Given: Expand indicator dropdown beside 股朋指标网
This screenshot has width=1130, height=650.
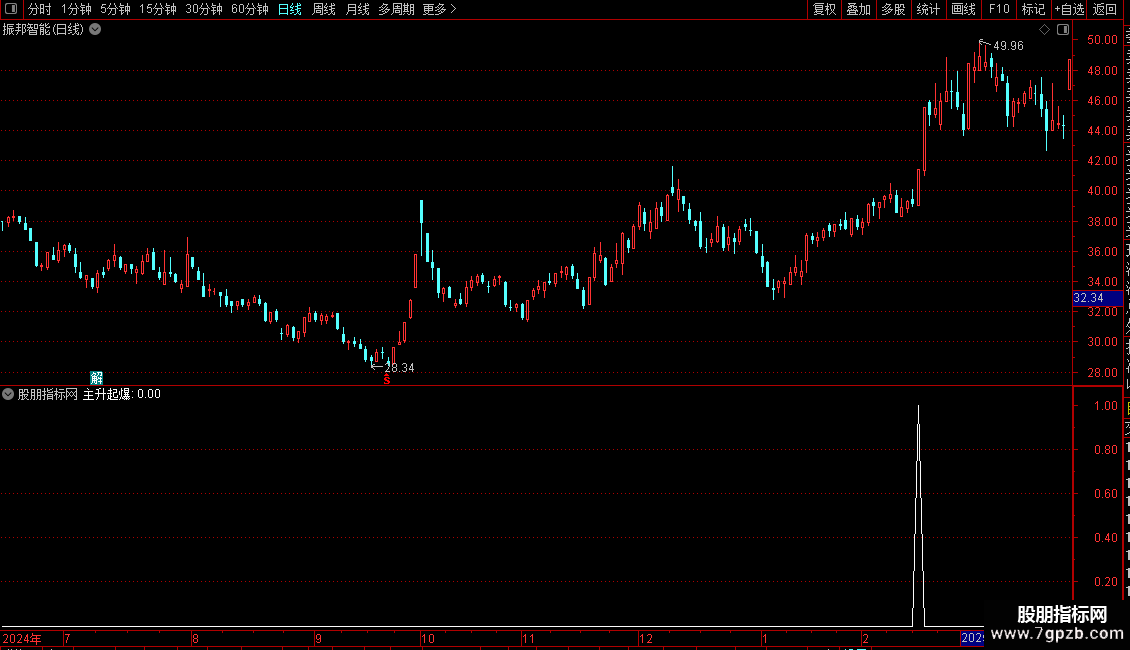Looking at the screenshot, I should [x=8, y=394].
